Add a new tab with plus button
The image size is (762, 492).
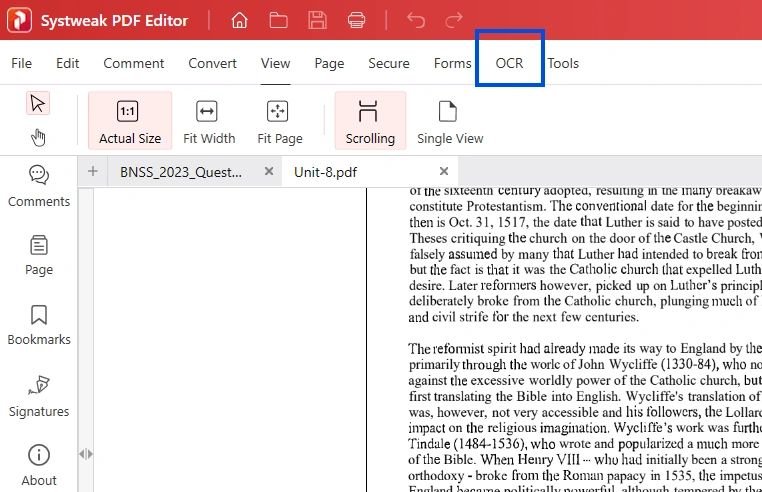click(93, 171)
